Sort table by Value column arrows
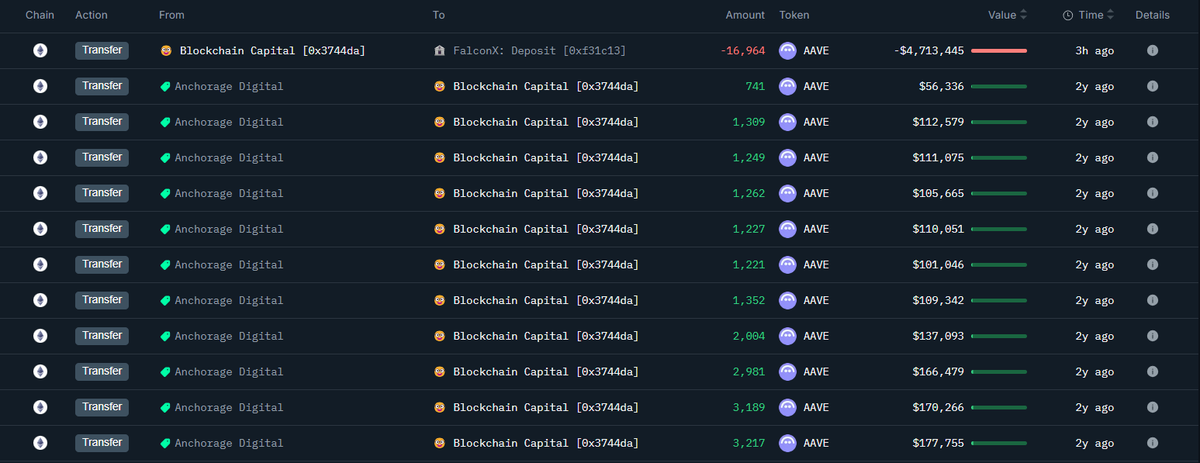Screen dimensions: 1200x463 pos(1023,15)
